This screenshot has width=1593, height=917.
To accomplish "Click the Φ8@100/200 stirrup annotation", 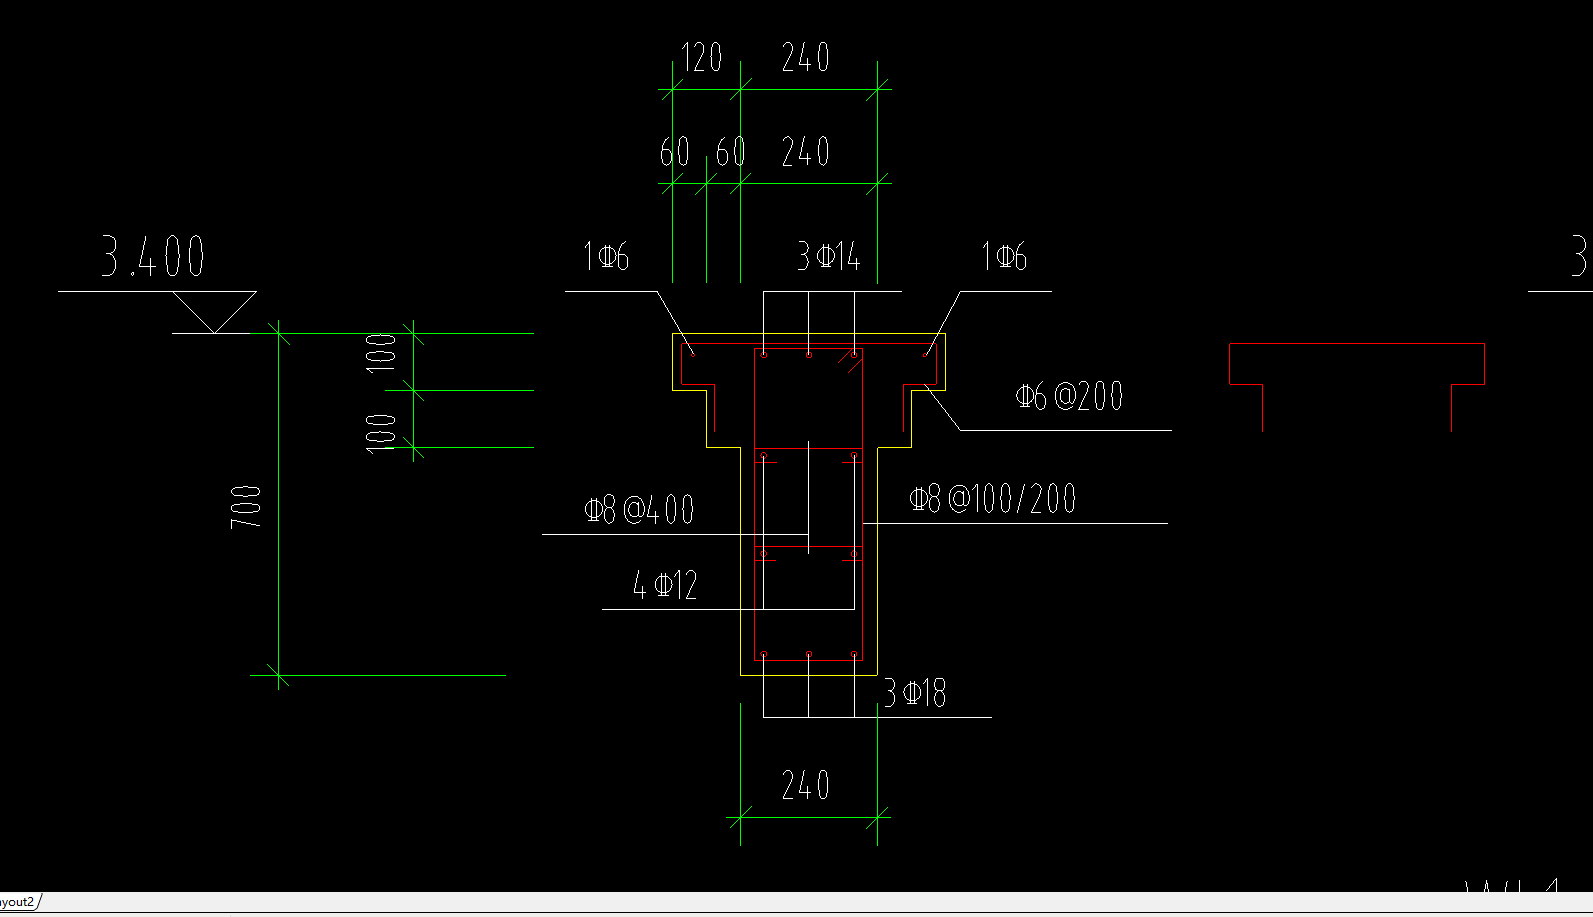I will (992, 499).
